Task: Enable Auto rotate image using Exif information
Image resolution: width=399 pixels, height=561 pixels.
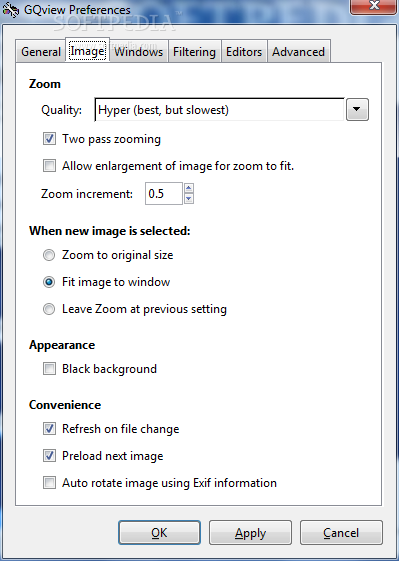Action: (x=49, y=483)
